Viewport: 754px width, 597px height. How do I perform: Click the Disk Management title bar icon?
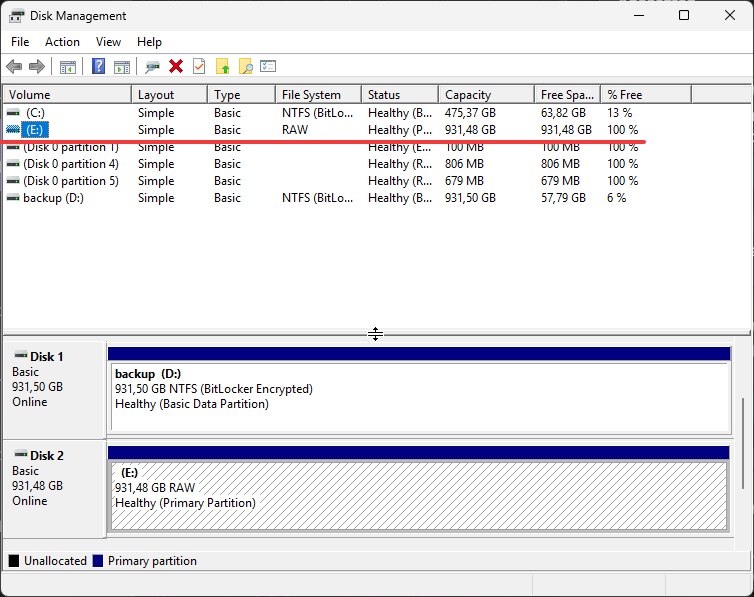[x=16, y=16]
